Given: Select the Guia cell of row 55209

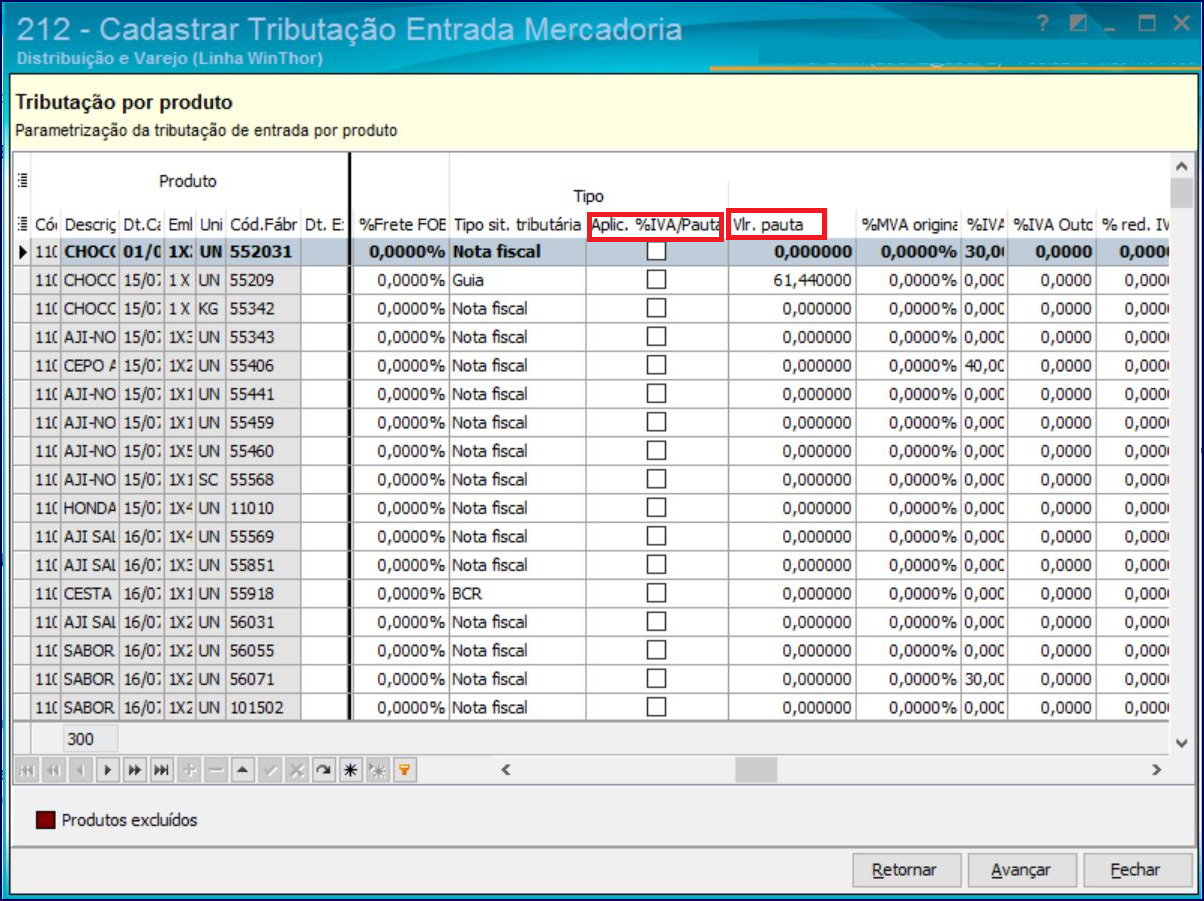Looking at the screenshot, I should (517, 280).
